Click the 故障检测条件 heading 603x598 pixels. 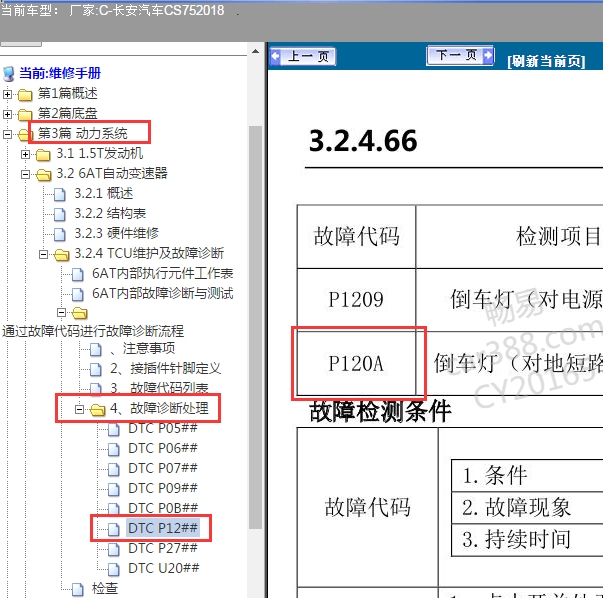coord(380,411)
